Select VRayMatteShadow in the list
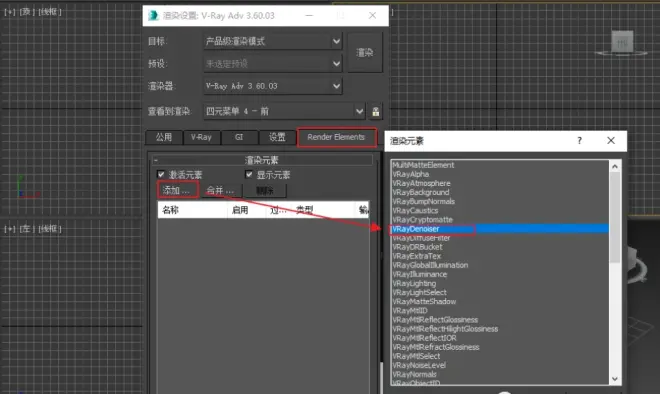660x394 pixels. pyautogui.click(x=424, y=301)
